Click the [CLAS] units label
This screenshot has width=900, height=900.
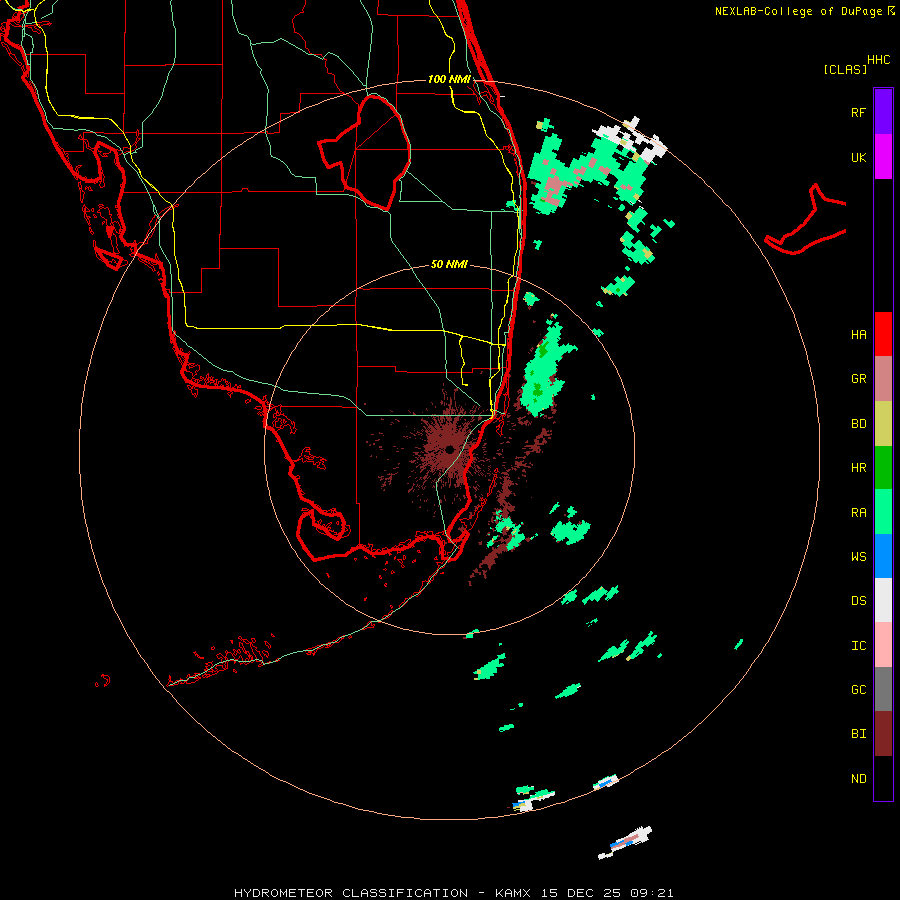[x=844, y=69]
